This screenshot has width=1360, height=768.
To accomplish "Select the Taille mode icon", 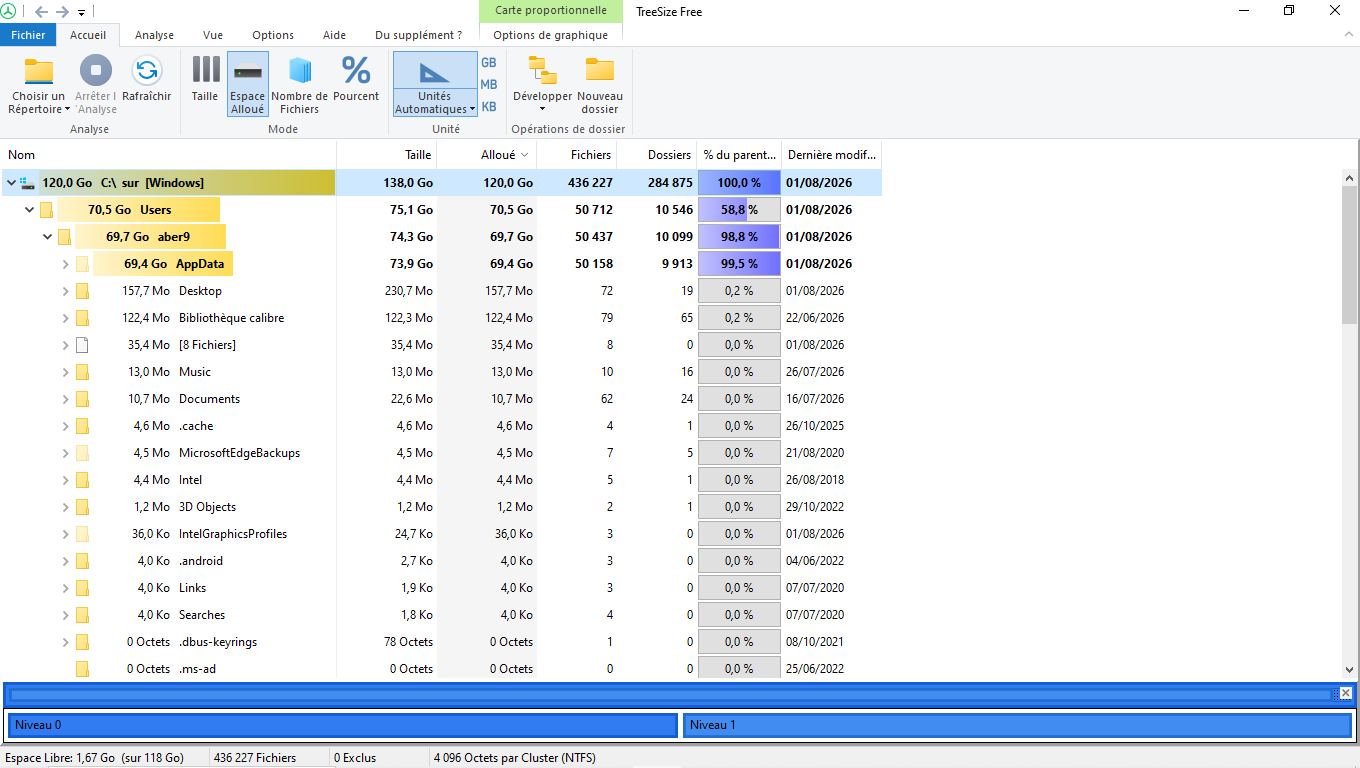I will coord(205,70).
